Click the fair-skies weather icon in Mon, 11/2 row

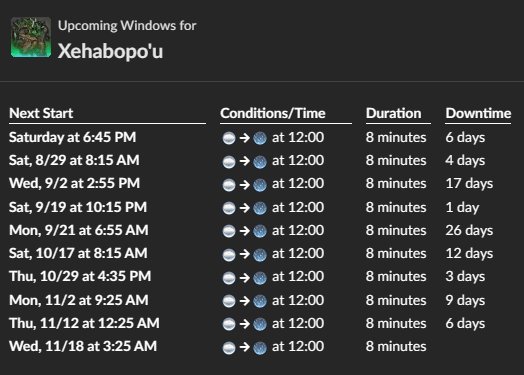tap(229, 301)
